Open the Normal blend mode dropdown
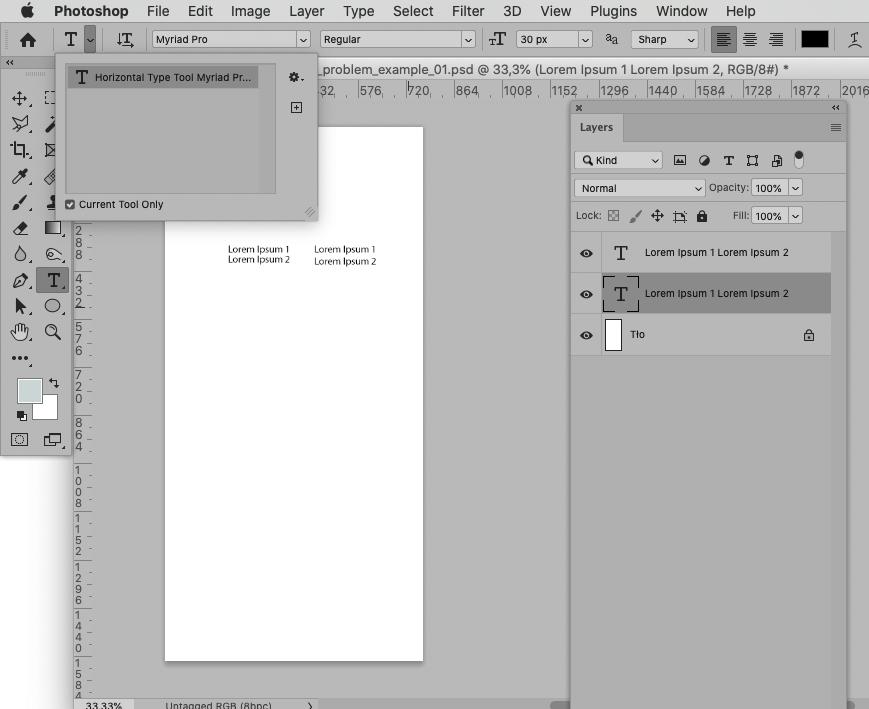The width and height of the screenshot is (869, 709). [638, 188]
